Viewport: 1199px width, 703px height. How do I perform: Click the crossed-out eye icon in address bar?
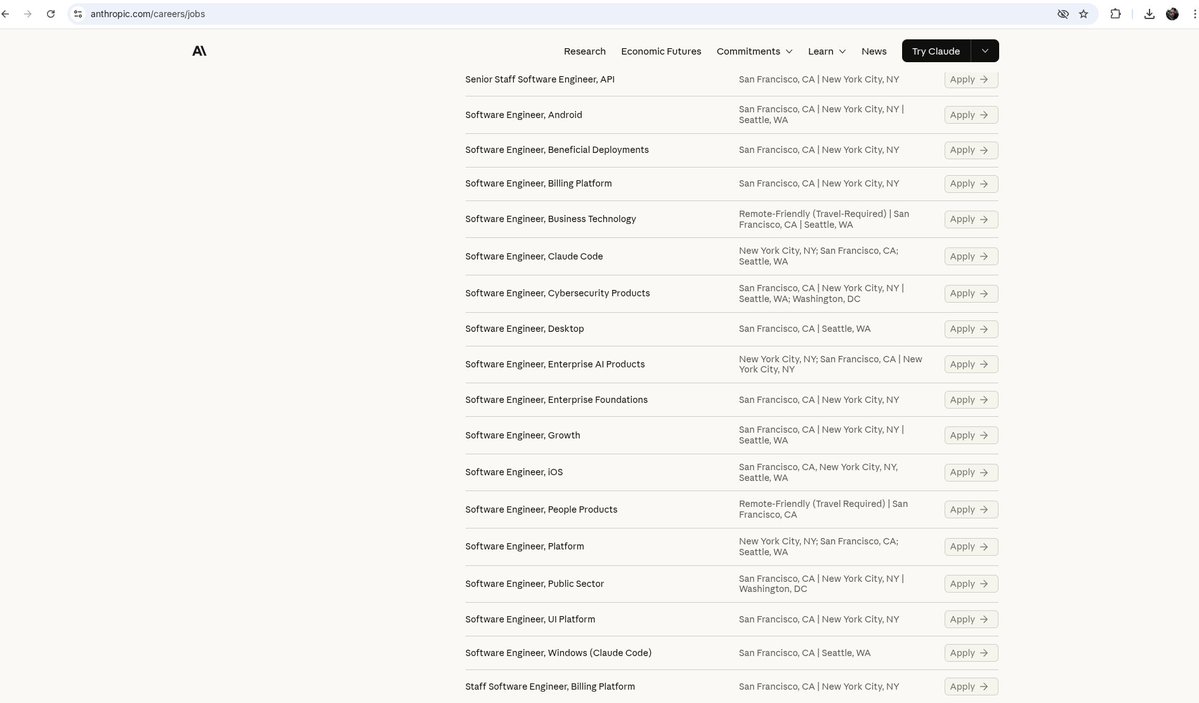click(x=1063, y=14)
